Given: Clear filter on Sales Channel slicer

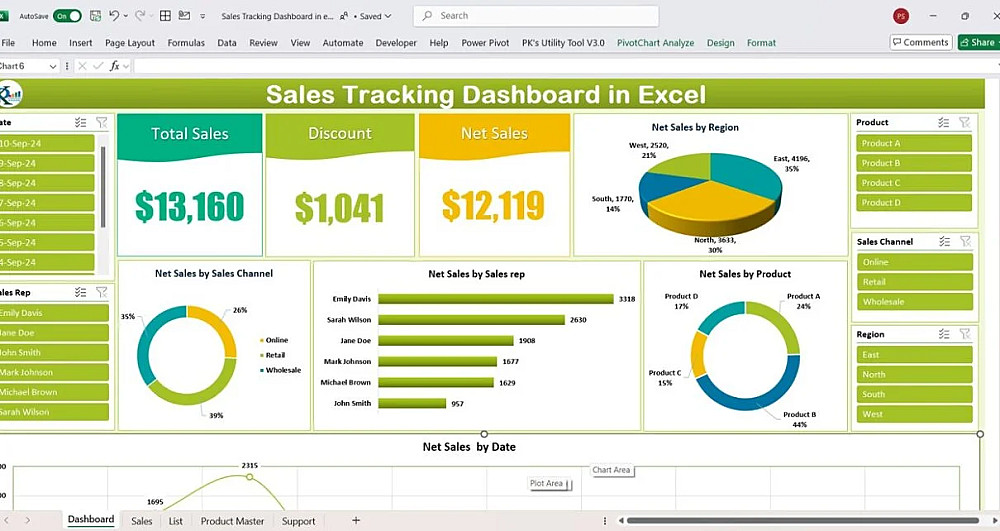Looking at the screenshot, I should coord(966,242).
